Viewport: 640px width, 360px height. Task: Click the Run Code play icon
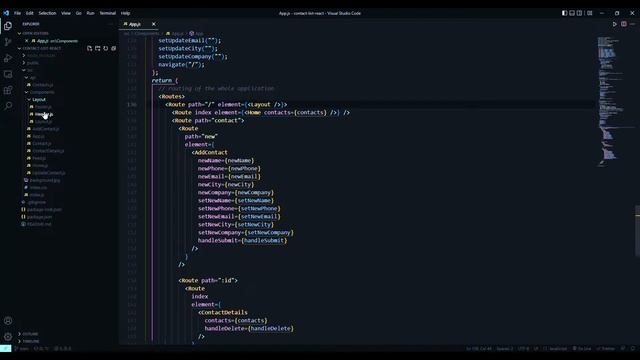pyautogui.click(x=615, y=24)
